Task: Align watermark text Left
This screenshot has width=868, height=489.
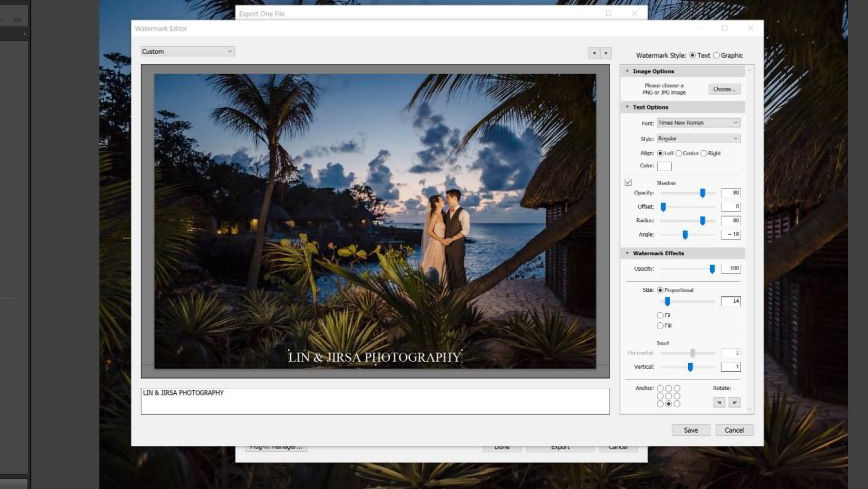Action: point(660,153)
